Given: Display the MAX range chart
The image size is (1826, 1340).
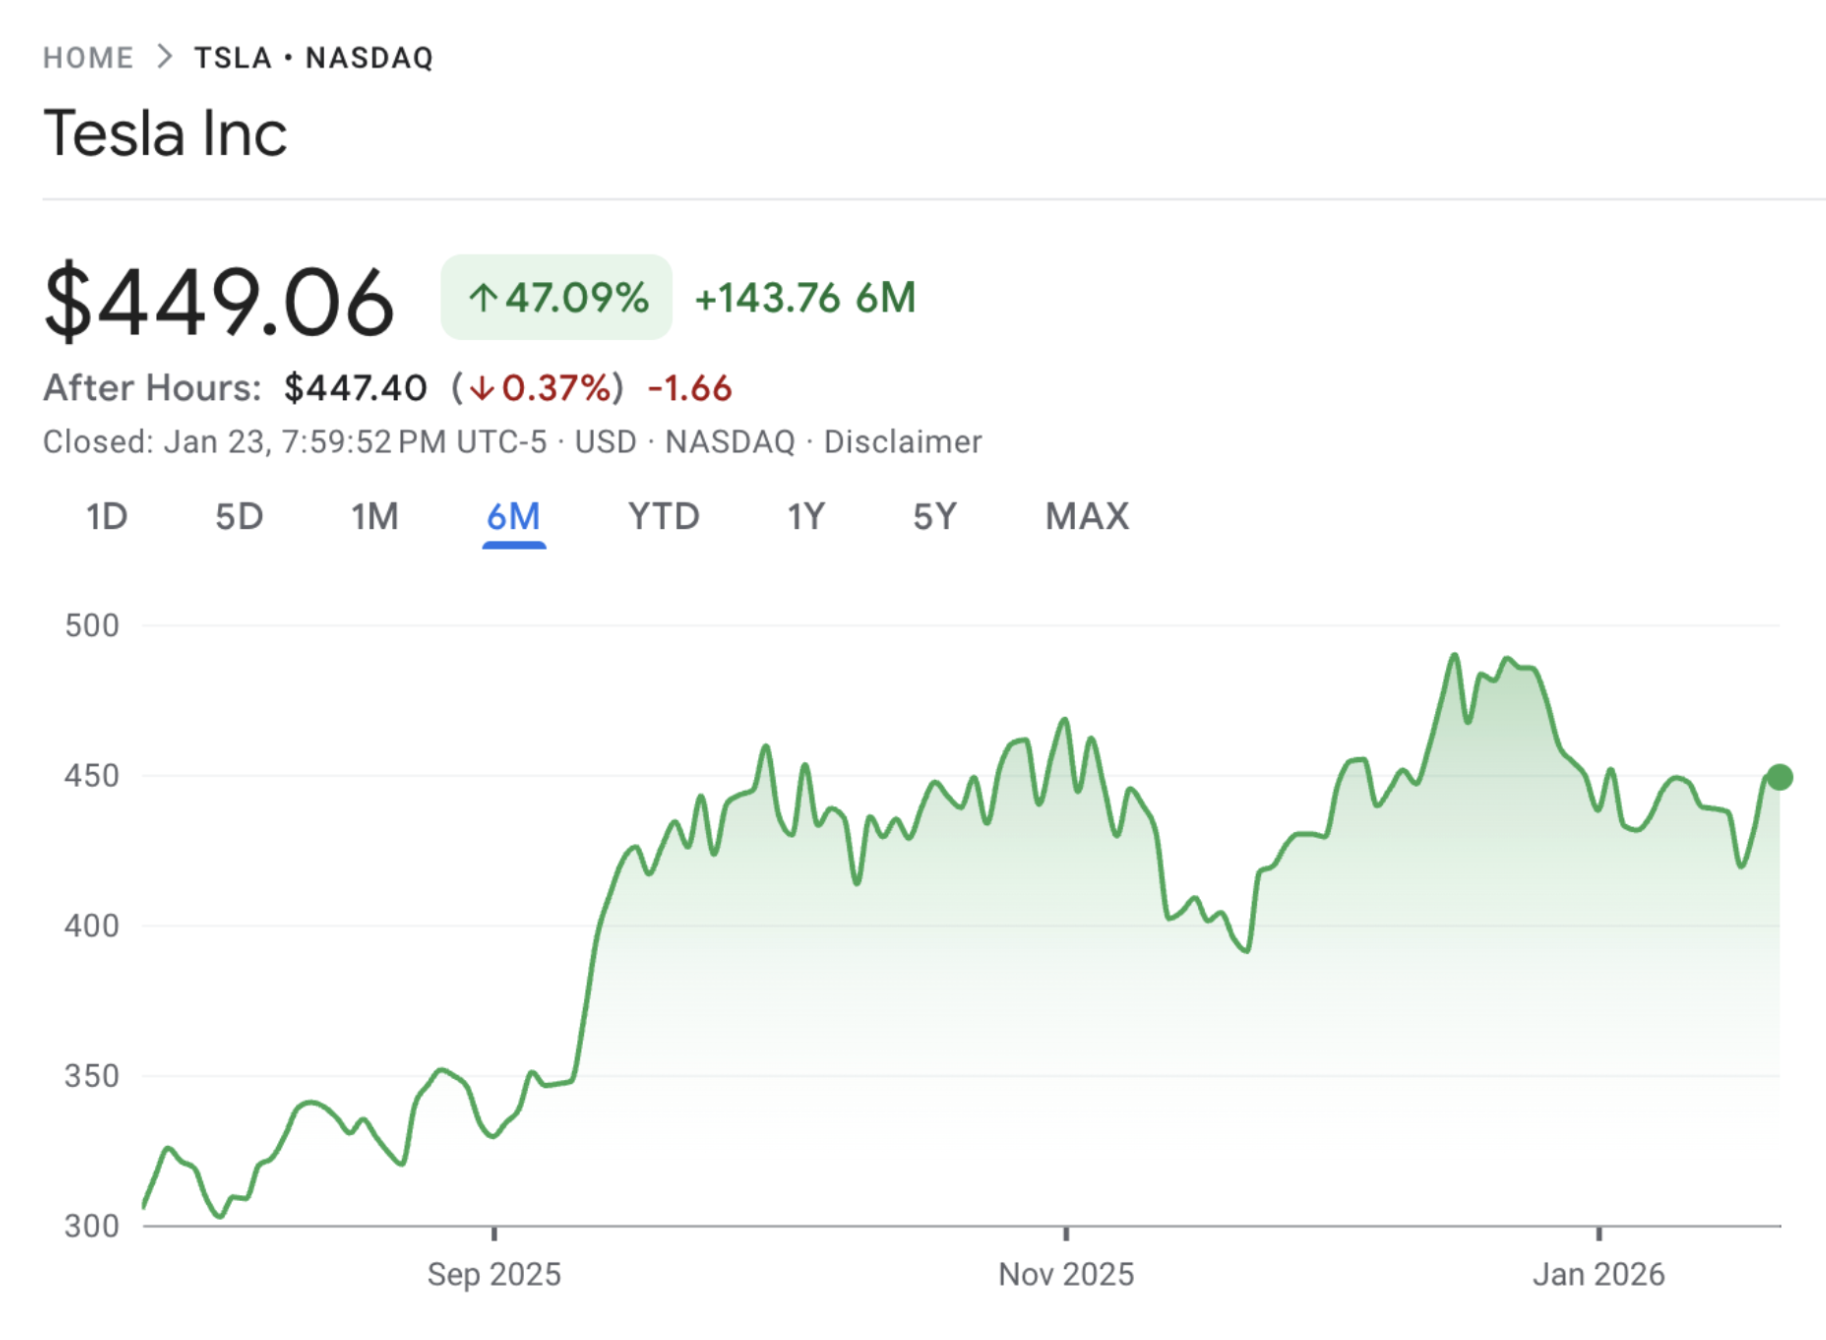Looking at the screenshot, I should (1086, 517).
